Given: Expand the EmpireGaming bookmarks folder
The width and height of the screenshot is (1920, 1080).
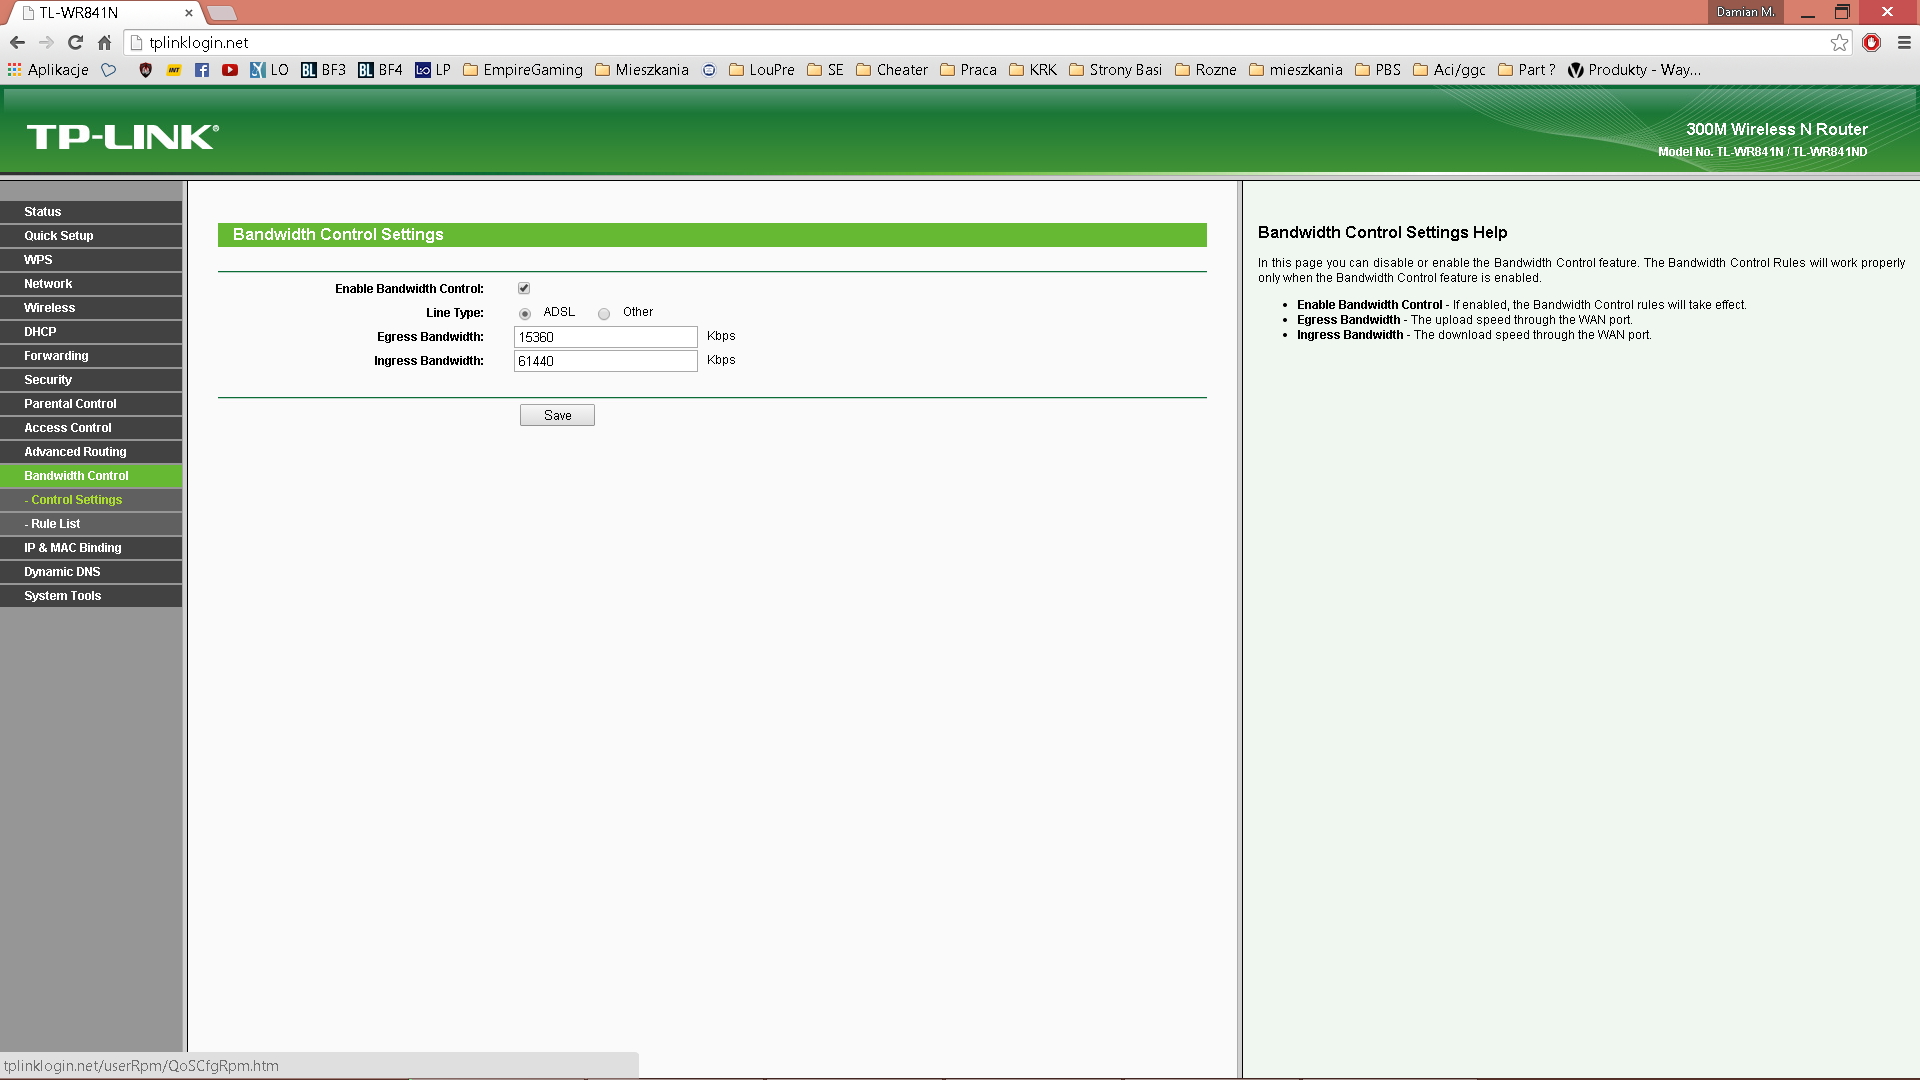Looking at the screenshot, I should [523, 70].
